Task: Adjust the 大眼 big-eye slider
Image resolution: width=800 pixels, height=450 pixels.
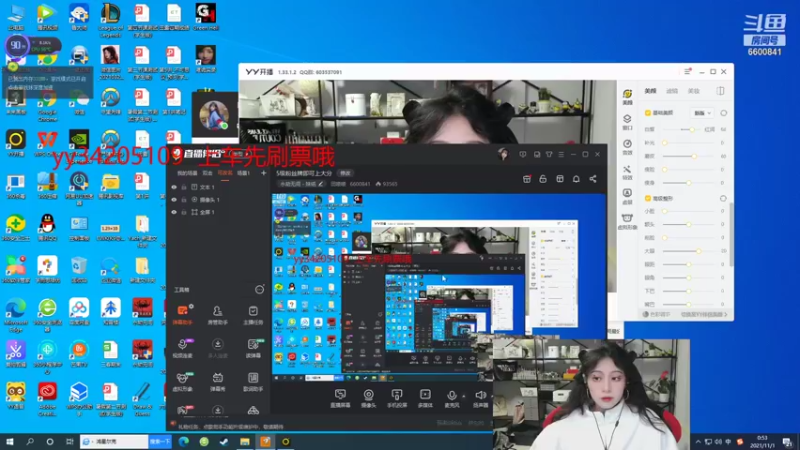Action: (691, 251)
